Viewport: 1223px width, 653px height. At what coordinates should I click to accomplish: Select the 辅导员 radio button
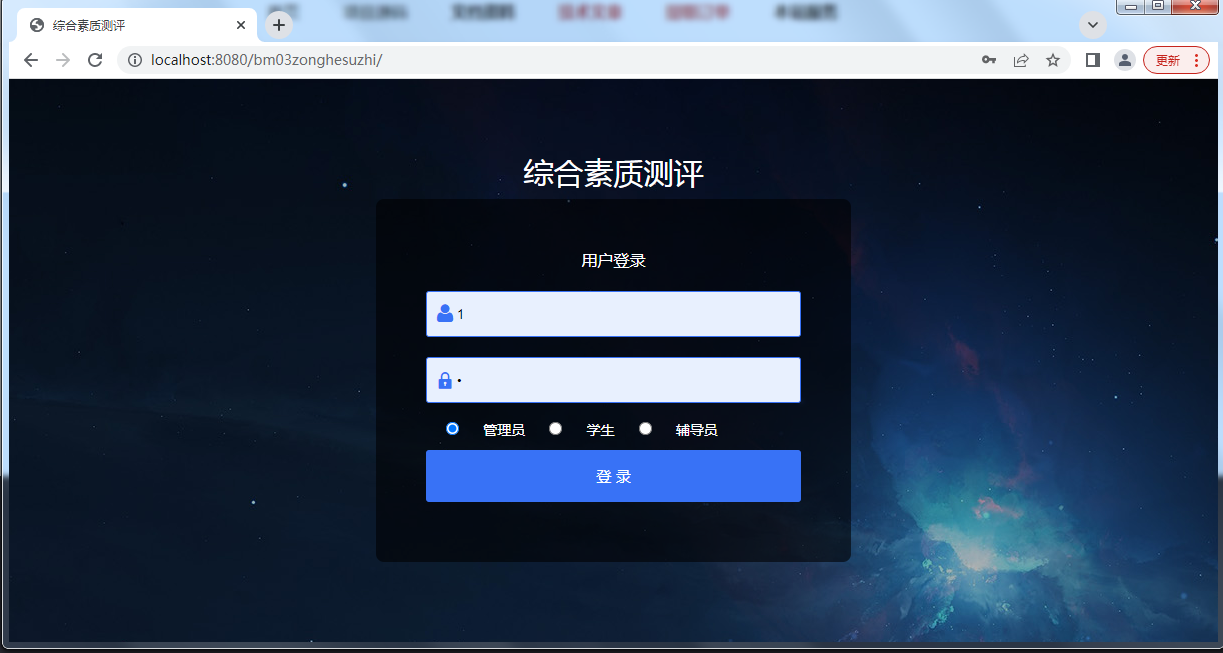(646, 428)
